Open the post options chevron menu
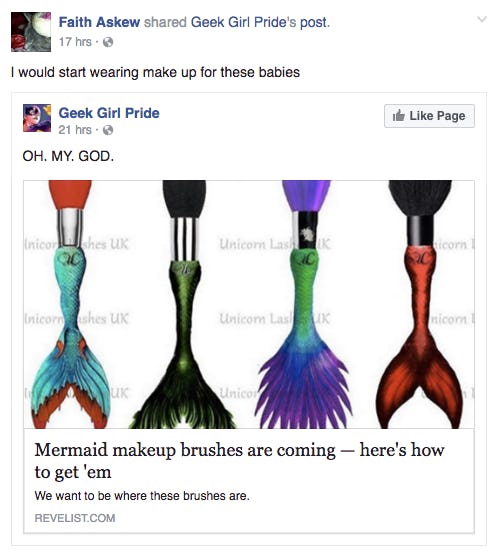This screenshot has width=497, height=557. [x=482, y=19]
